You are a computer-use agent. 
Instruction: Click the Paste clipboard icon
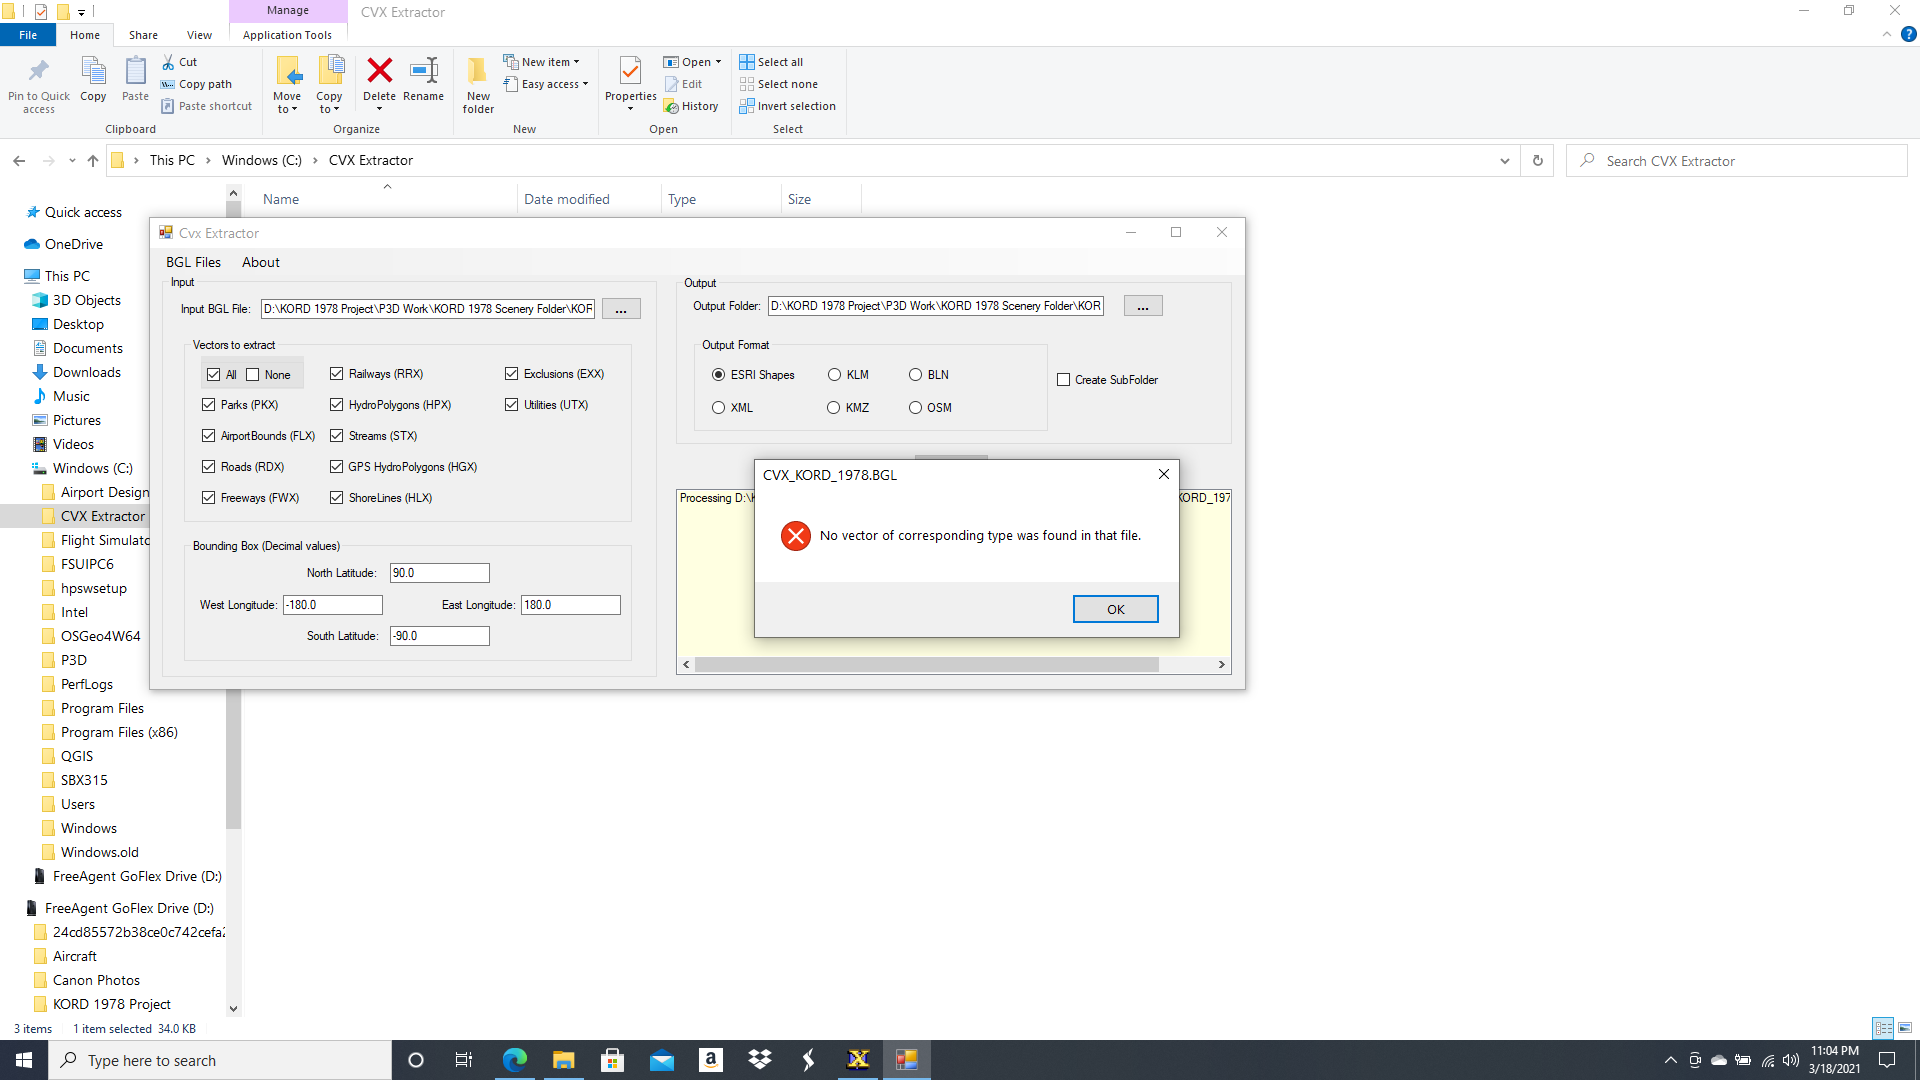coord(135,72)
